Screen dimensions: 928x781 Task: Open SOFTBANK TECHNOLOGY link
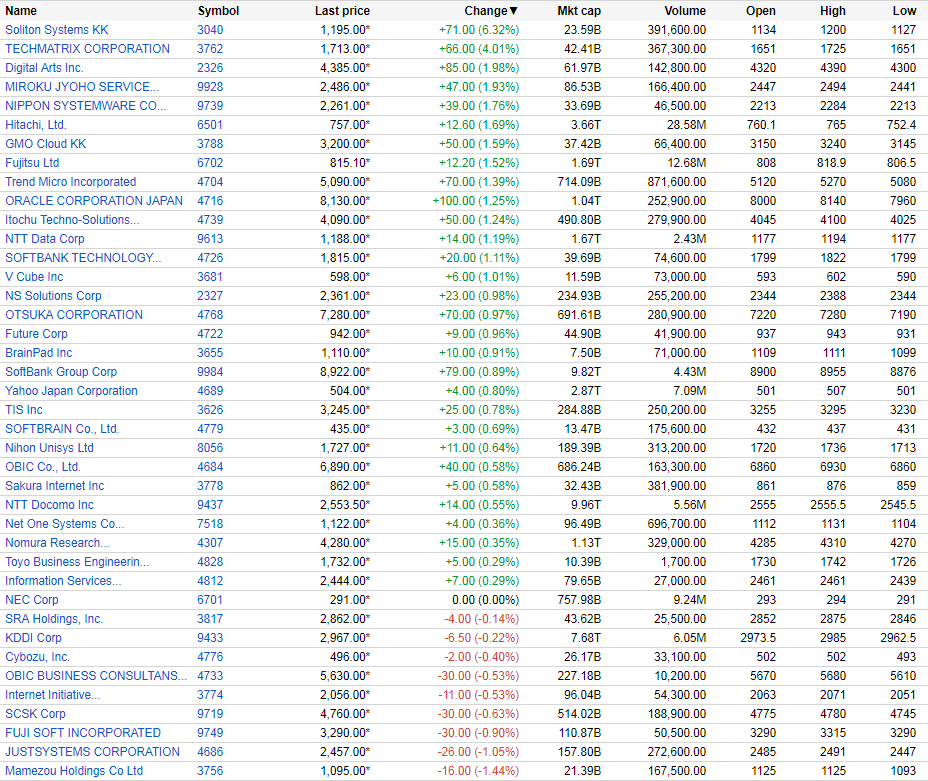click(x=83, y=257)
